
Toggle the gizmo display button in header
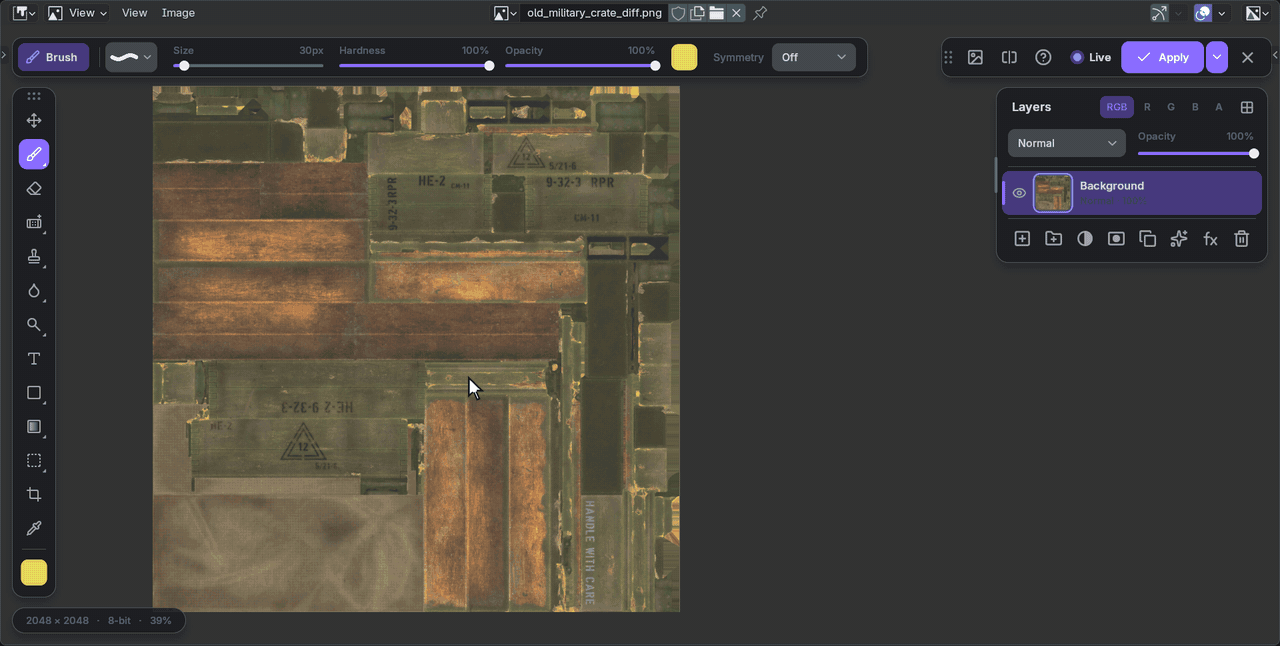tap(1159, 13)
